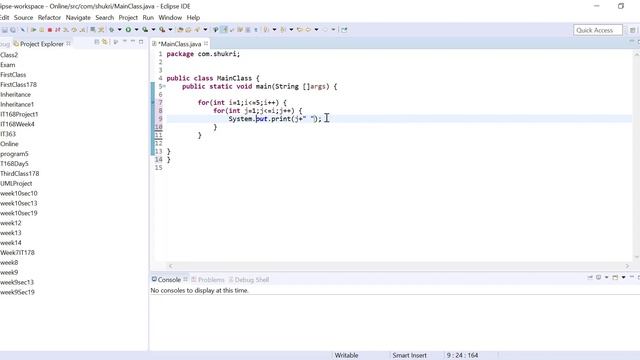Image resolution: width=640 pixels, height=360 pixels.
Task: Click the Open Perspective icon beside Quick Access
Action: click(632, 30)
